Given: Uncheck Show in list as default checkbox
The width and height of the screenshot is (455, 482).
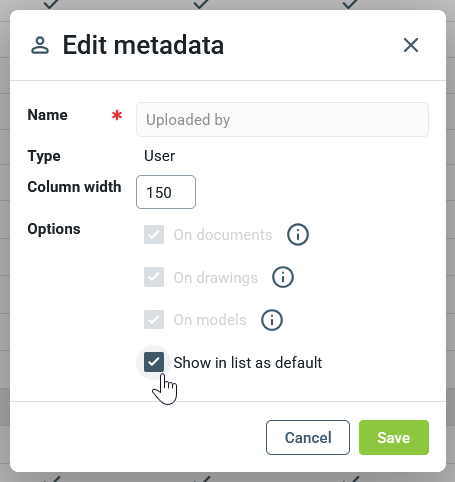Looking at the screenshot, I should click(154, 362).
